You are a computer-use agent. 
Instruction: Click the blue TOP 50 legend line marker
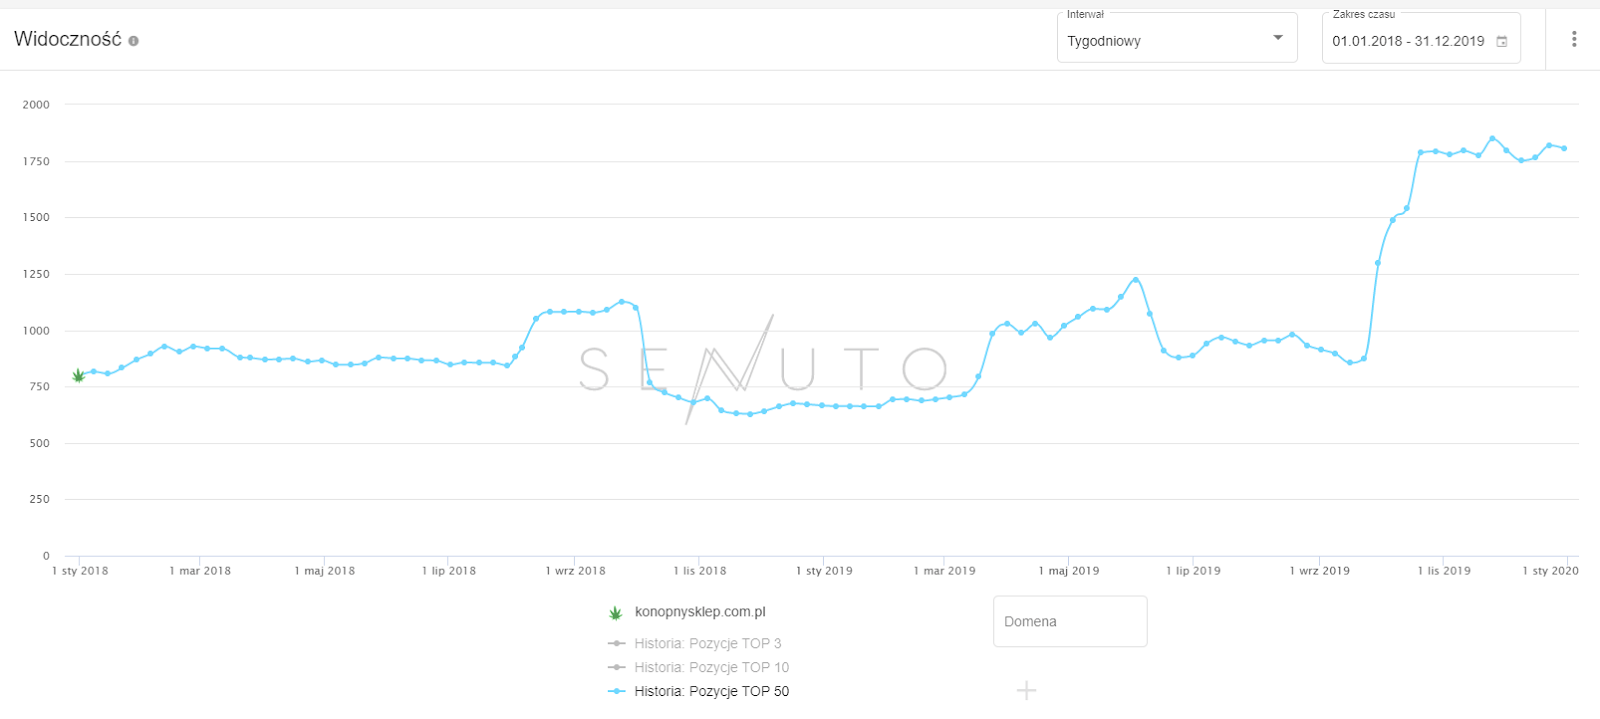[617, 691]
